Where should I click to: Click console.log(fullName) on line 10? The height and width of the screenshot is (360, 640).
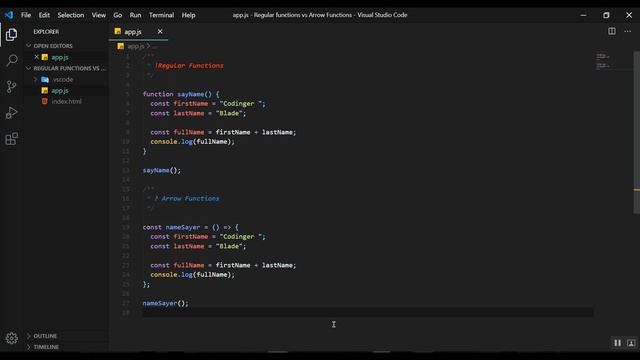(192, 142)
